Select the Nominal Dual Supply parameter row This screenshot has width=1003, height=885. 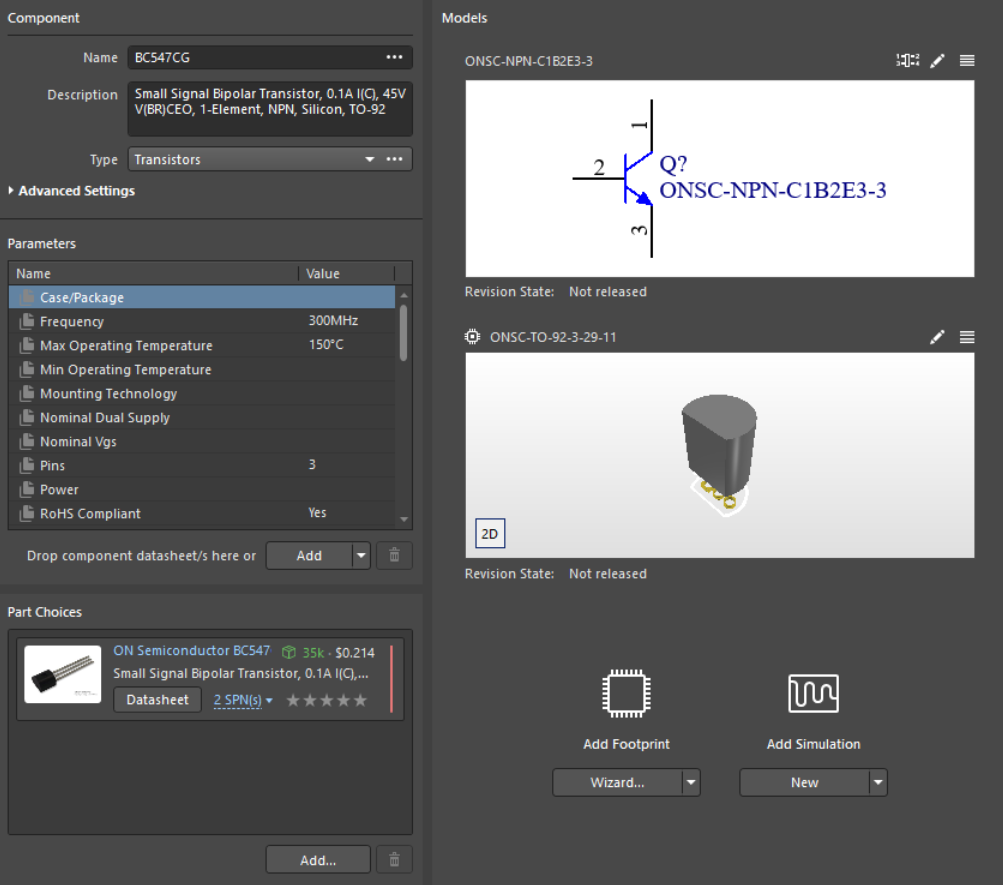[202, 418]
